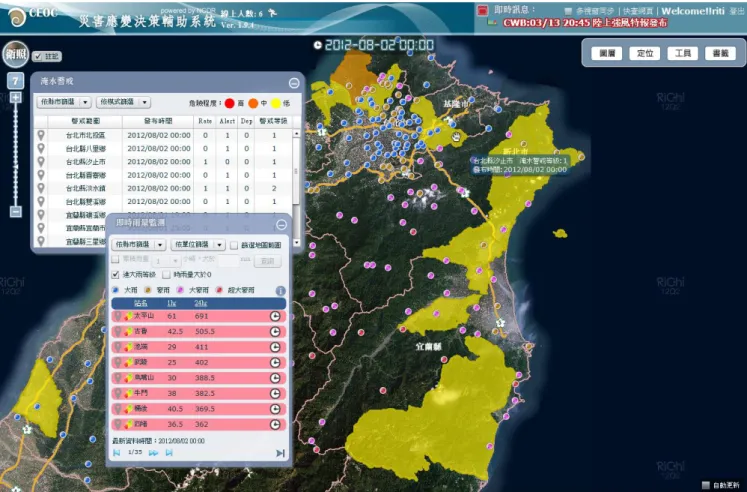Check the 時雨量大於0 checkbox
Image resolution: width=747 pixels, height=492 pixels.
166,275
